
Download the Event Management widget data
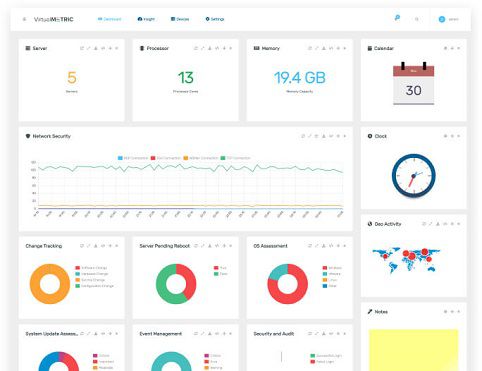pos(210,334)
